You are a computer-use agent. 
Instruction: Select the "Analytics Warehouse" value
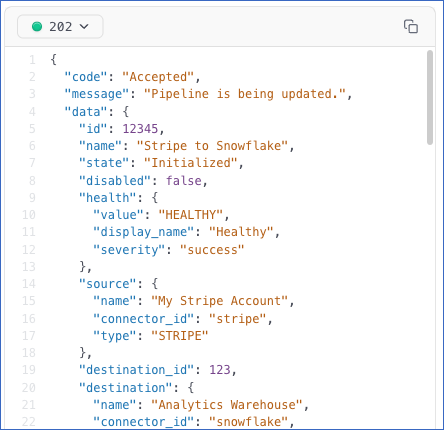[x=227, y=405]
